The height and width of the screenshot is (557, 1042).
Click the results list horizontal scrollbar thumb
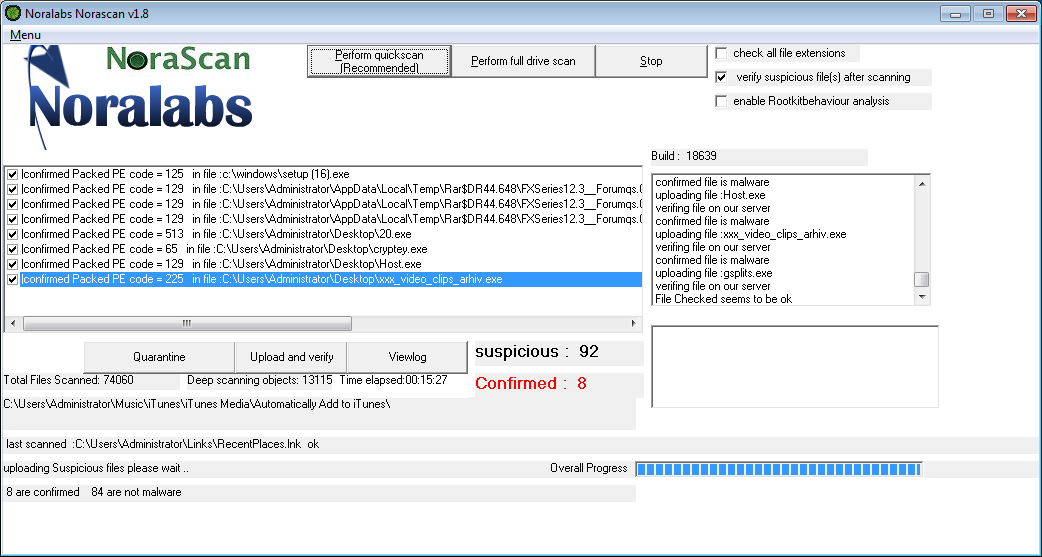point(187,324)
